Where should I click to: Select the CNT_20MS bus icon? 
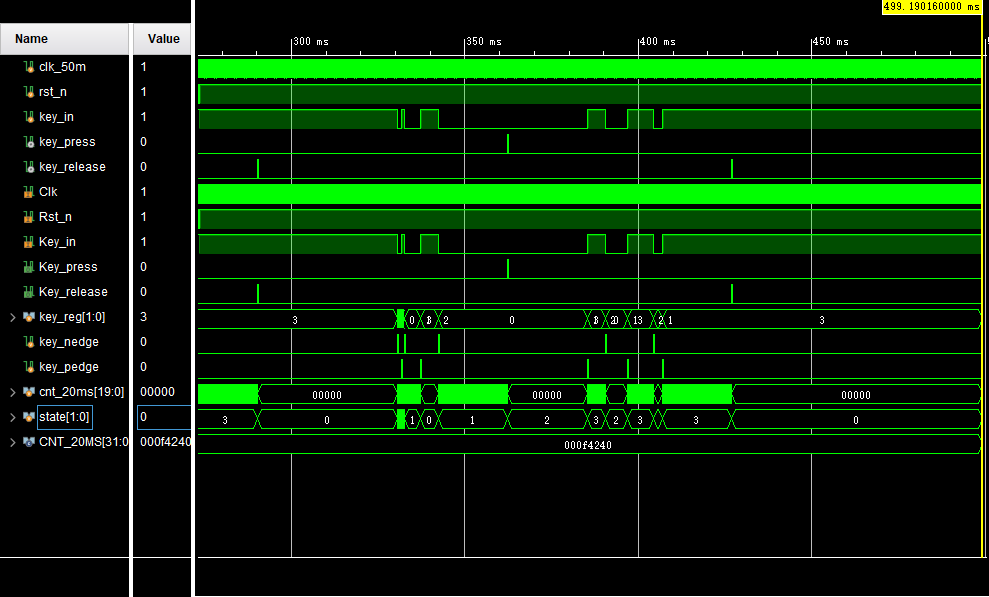click(x=28, y=442)
